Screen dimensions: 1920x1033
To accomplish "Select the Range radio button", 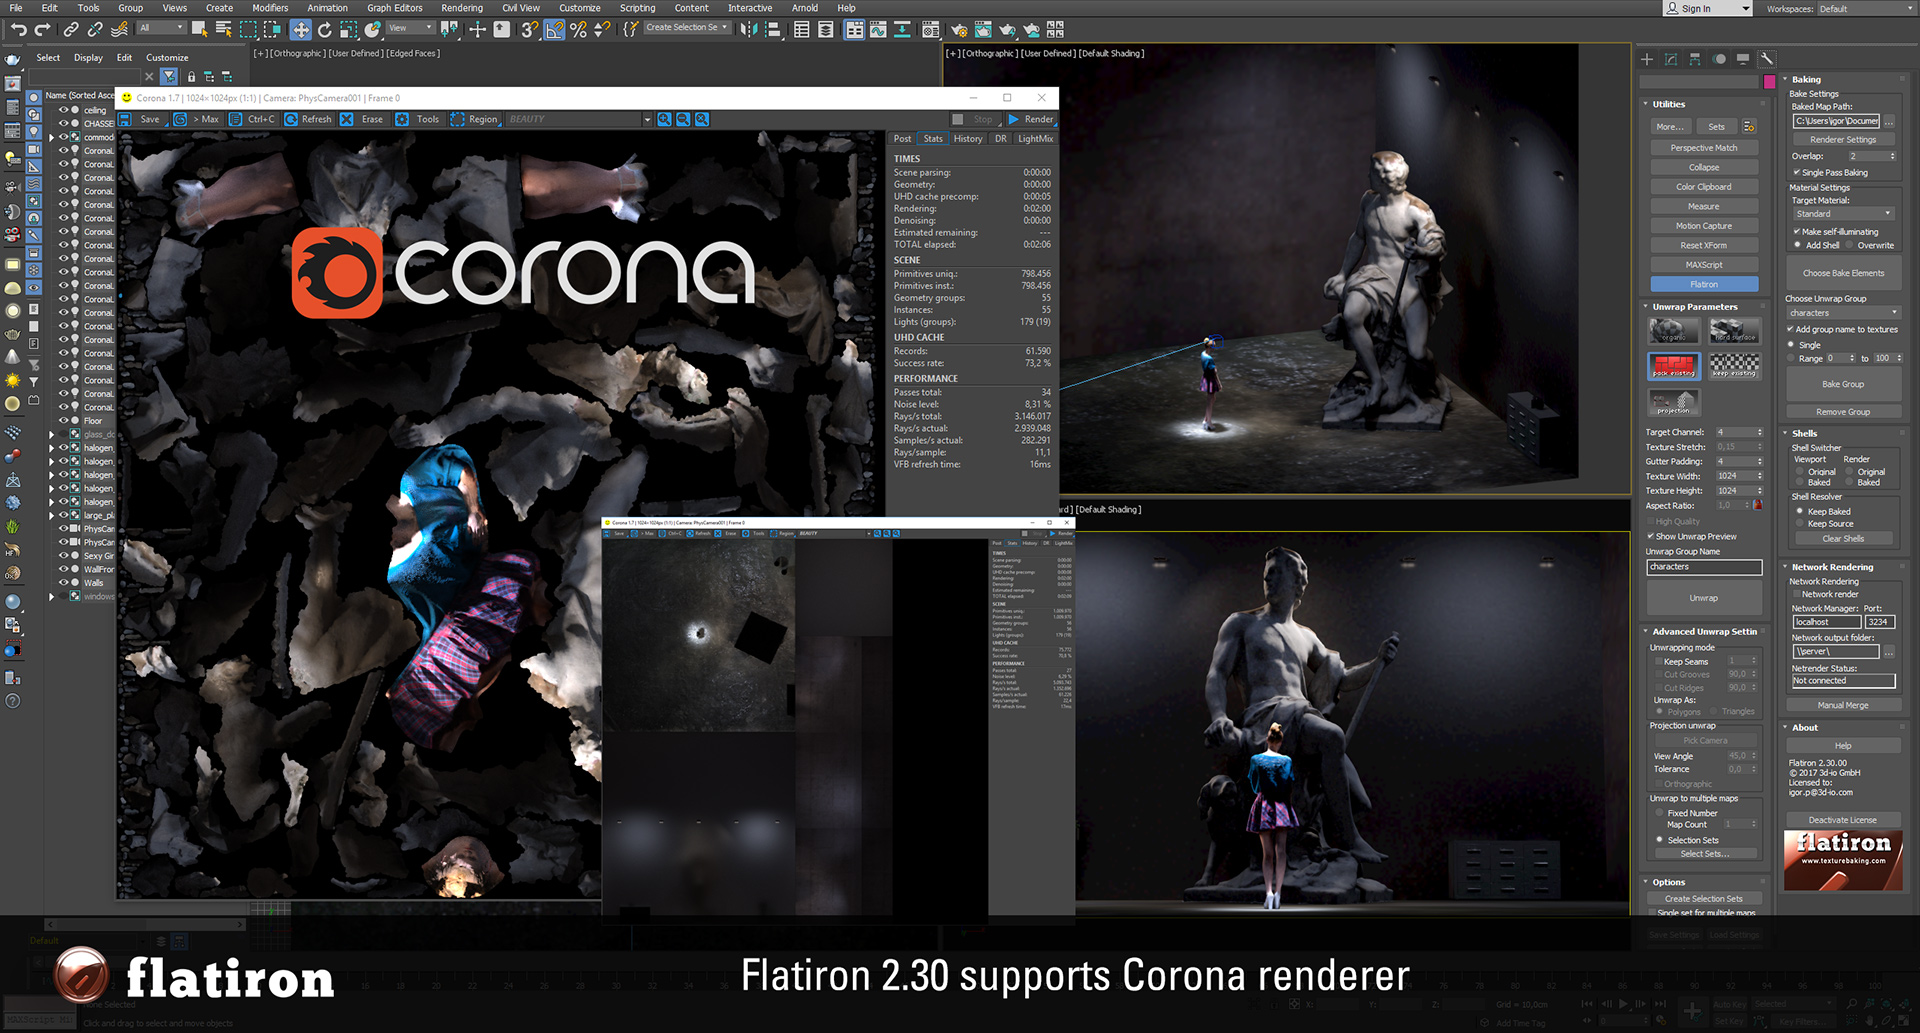I will pos(1791,358).
